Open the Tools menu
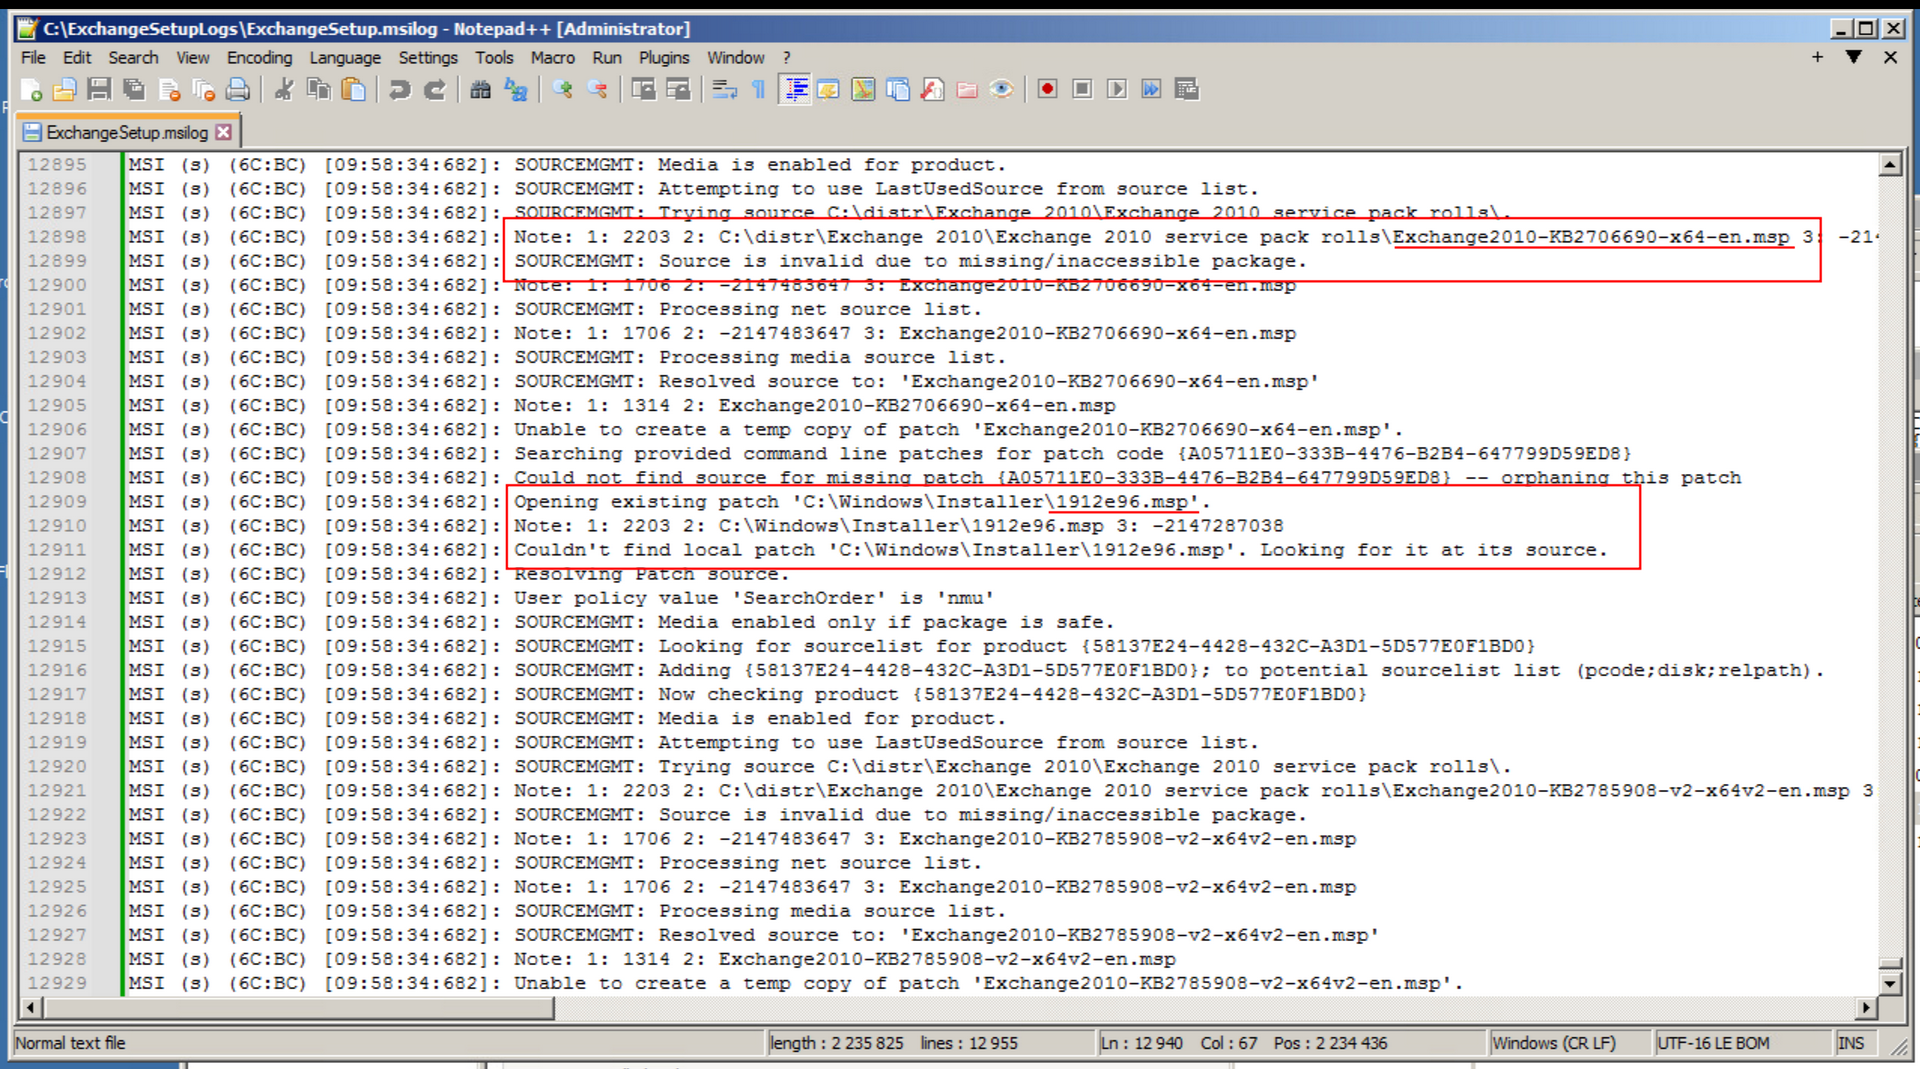This screenshot has width=1920, height=1069. tap(494, 58)
